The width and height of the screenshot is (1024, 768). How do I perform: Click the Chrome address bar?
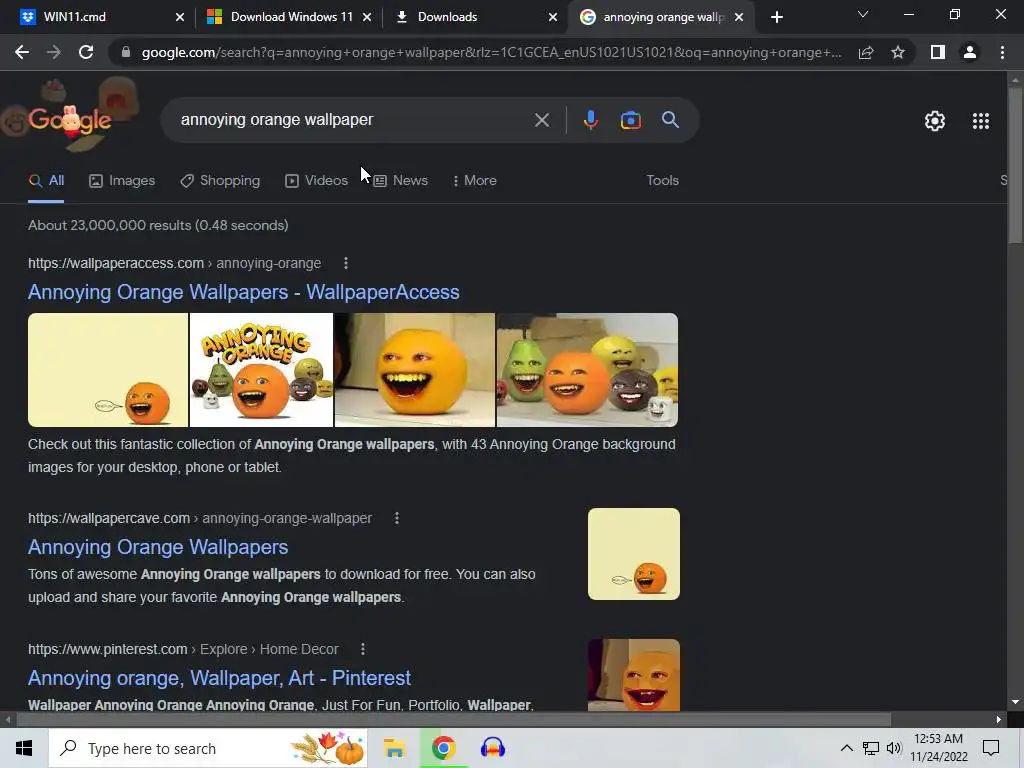pos(491,52)
